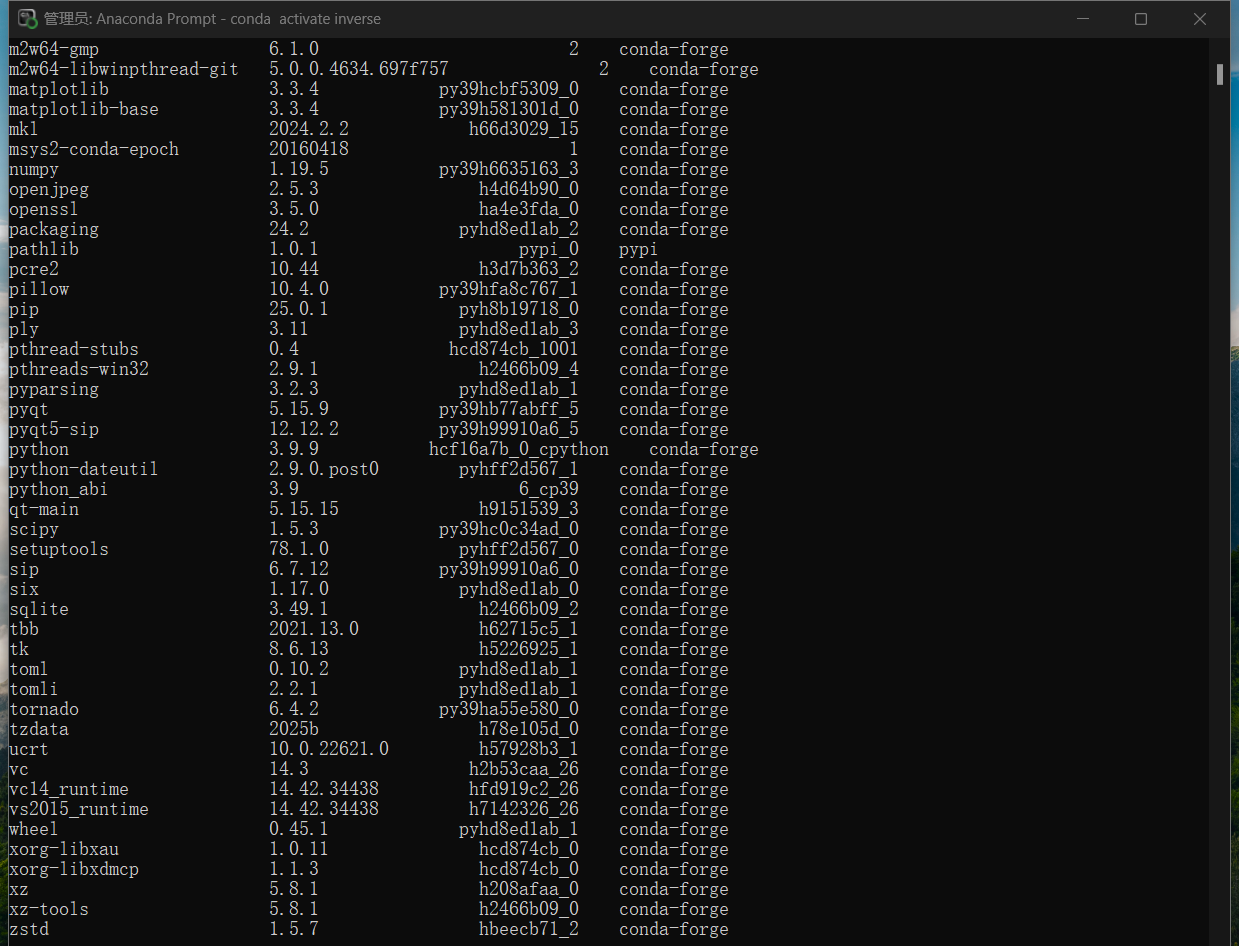Image resolution: width=1239 pixels, height=946 pixels.
Task: Select the 'tzdata' package name
Action: coord(39,729)
